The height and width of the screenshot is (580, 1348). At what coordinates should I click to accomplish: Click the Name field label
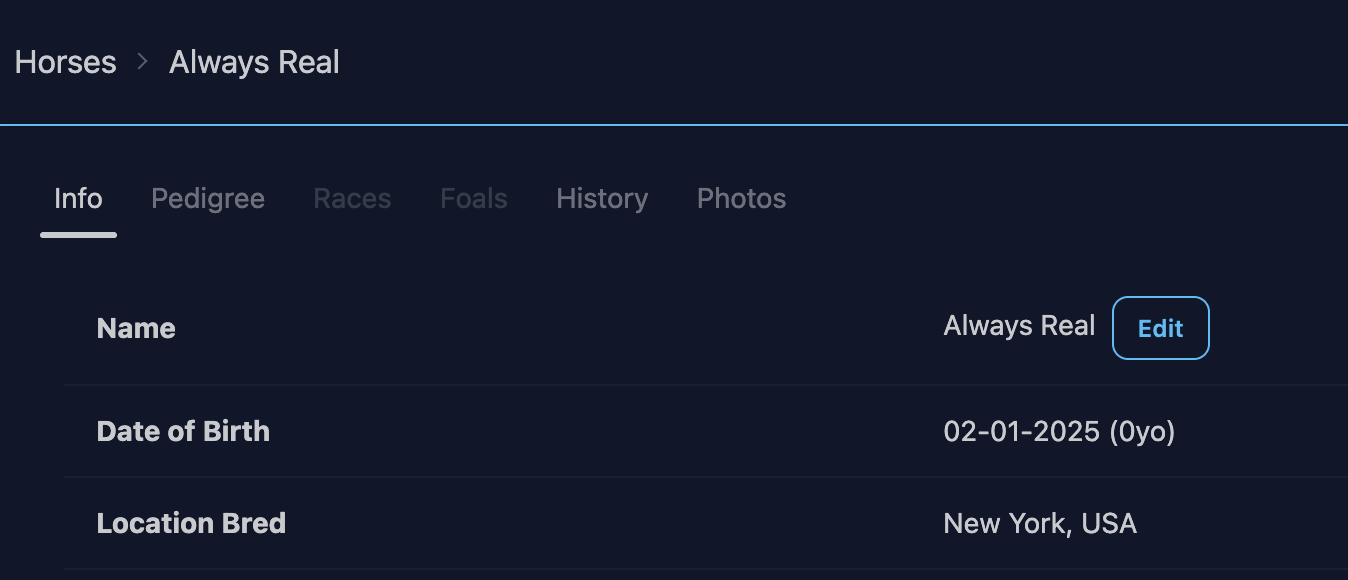136,328
